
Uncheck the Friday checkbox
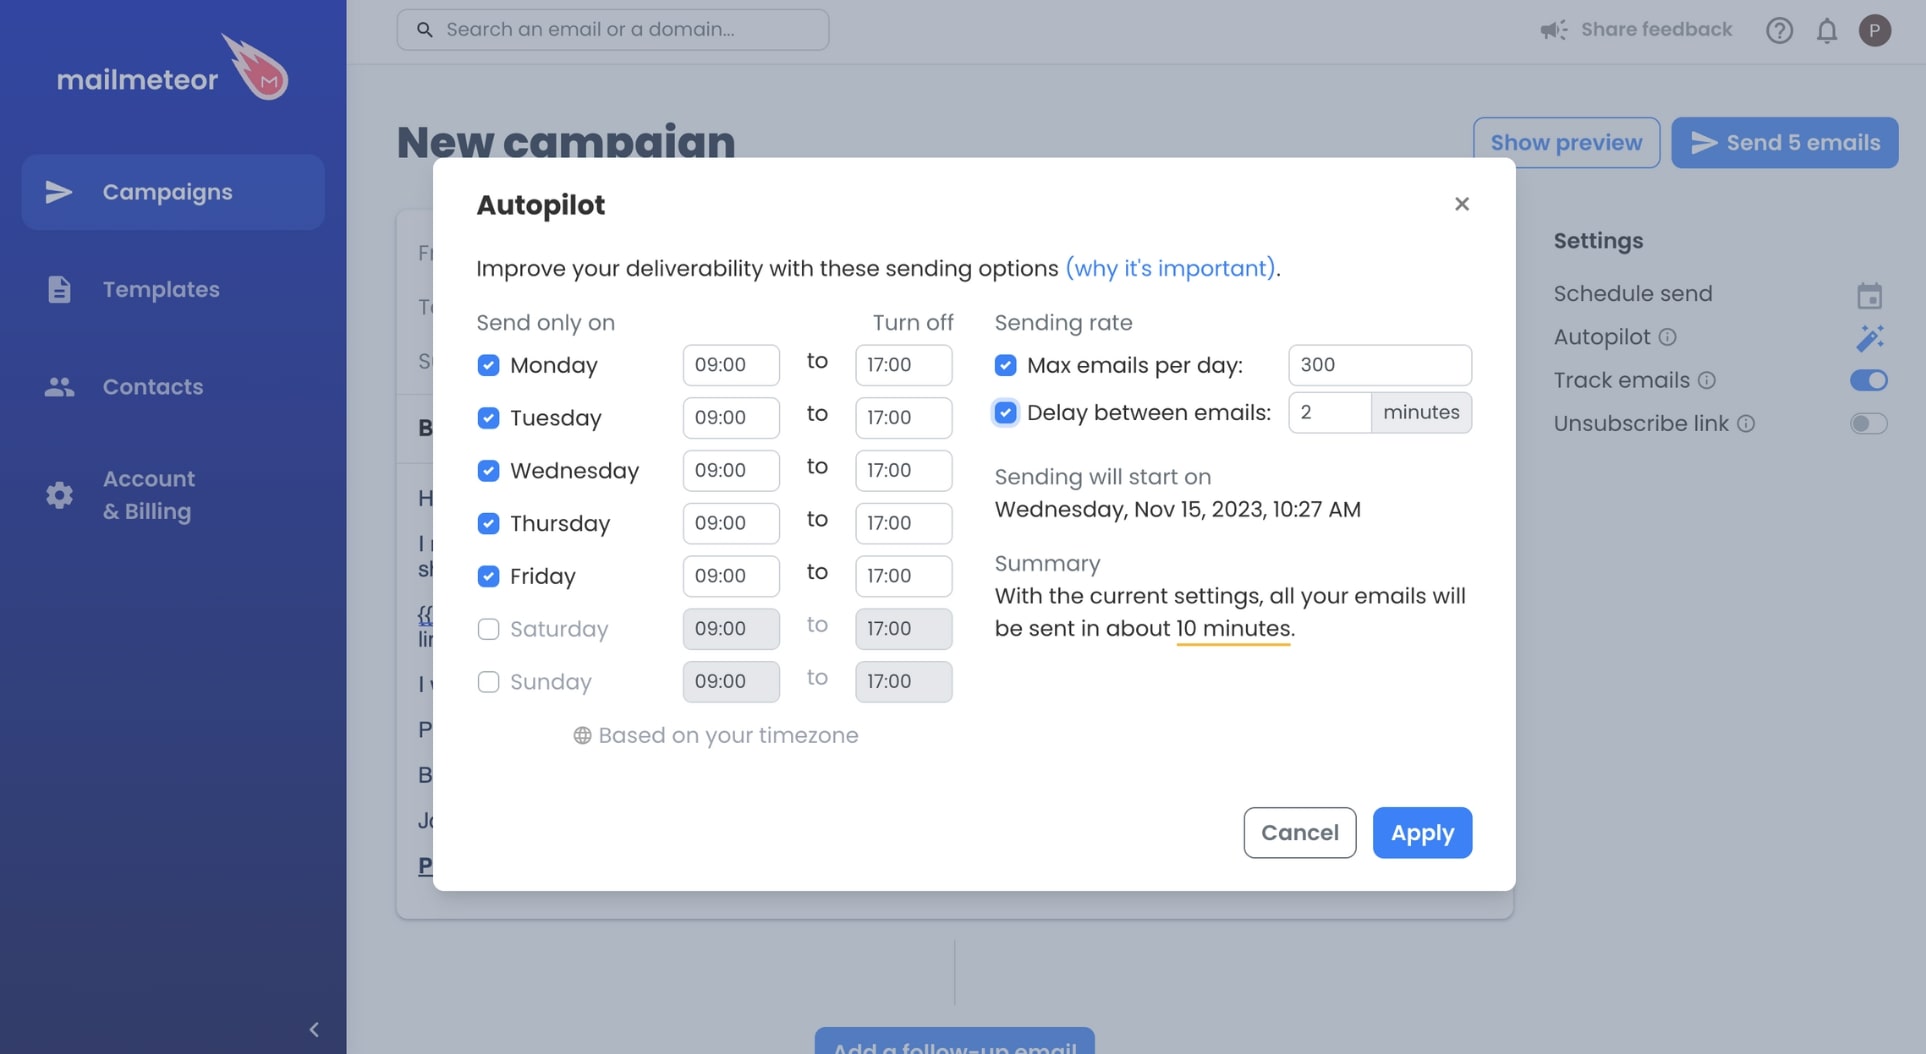coord(488,576)
